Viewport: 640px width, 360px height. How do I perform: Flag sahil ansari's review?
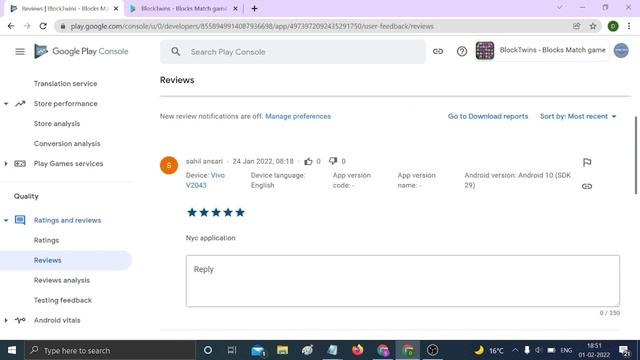587,162
